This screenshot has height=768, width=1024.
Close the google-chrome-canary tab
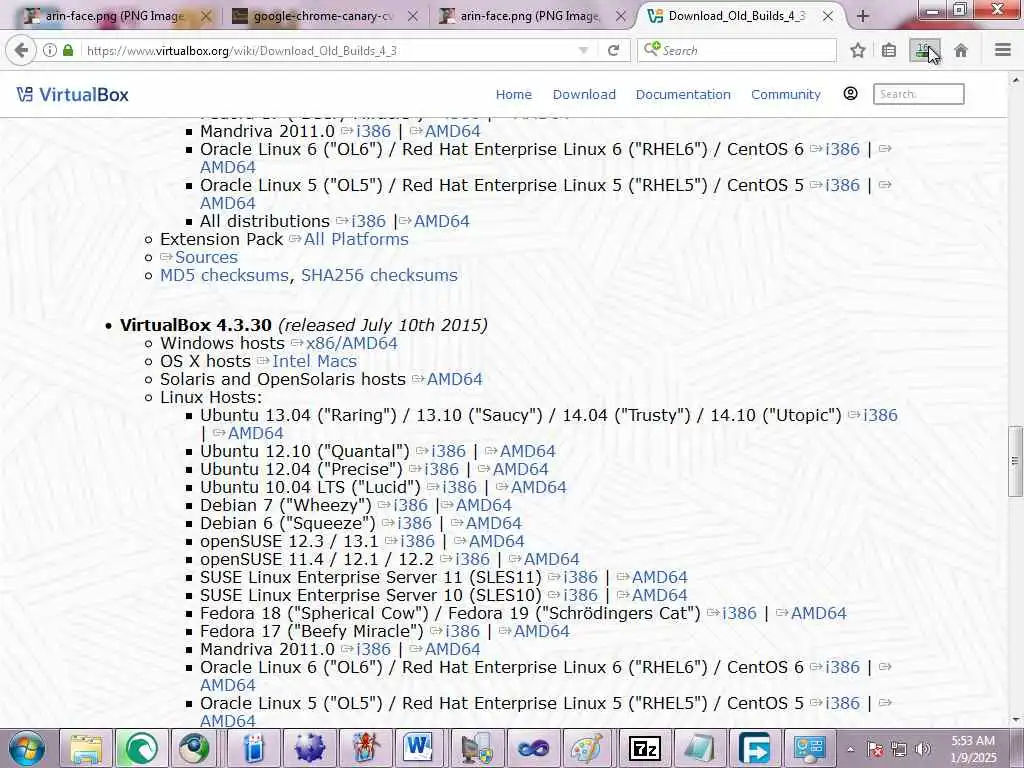coord(413,16)
